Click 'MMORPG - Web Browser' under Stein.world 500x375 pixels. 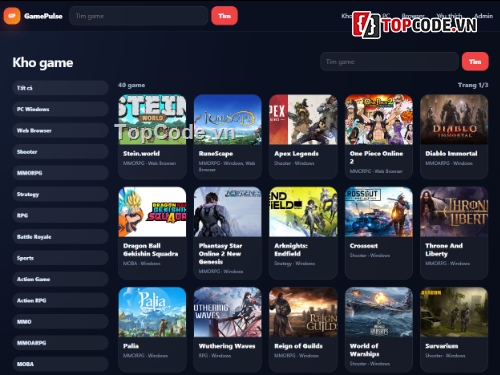(150, 163)
